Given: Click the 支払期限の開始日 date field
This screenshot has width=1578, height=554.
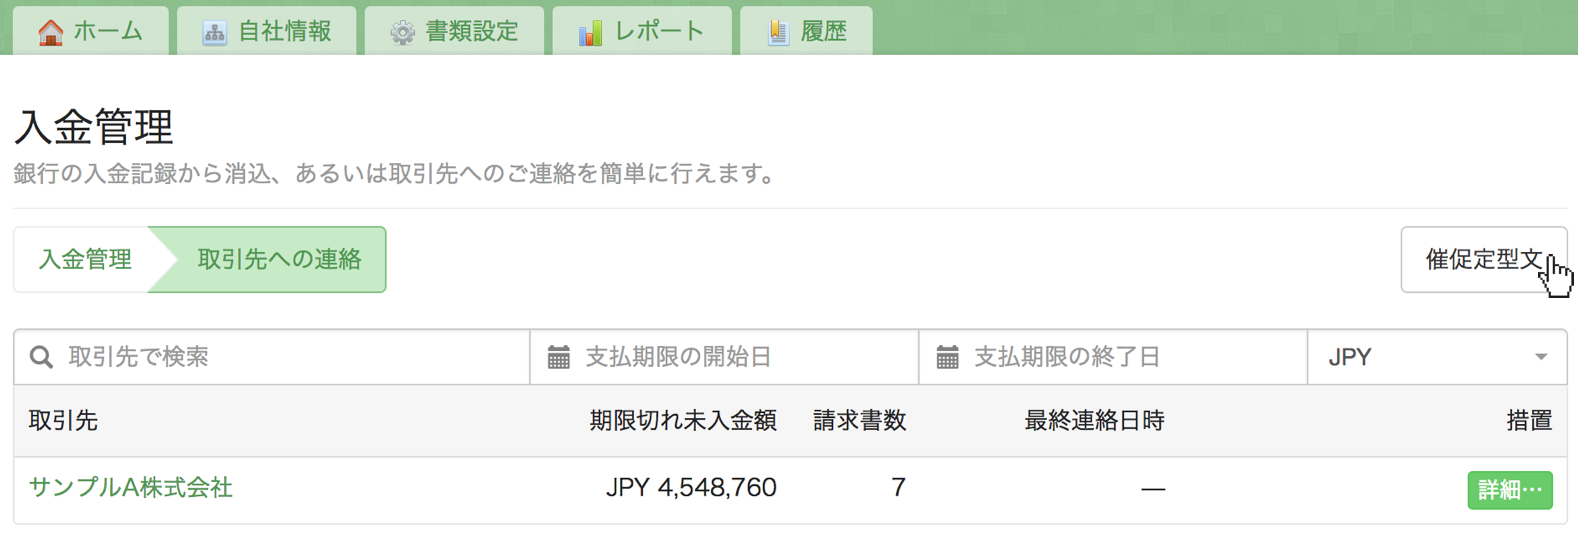Looking at the screenshot, I should pyautogui.click(x=724, y=357).
